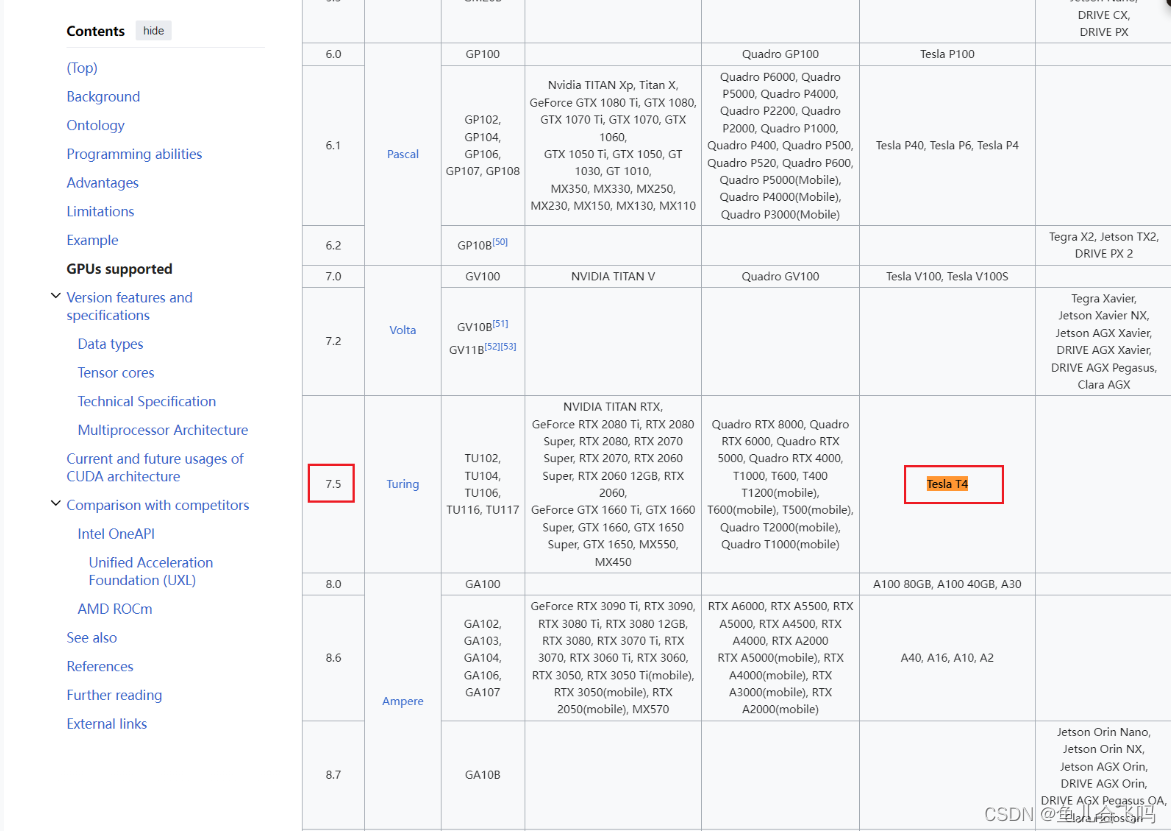The height and width of the screenshot is (833, 1171).
Task: Click A100 80GB, A100 40GB, A30 cell
Action: tap(947, 584)
